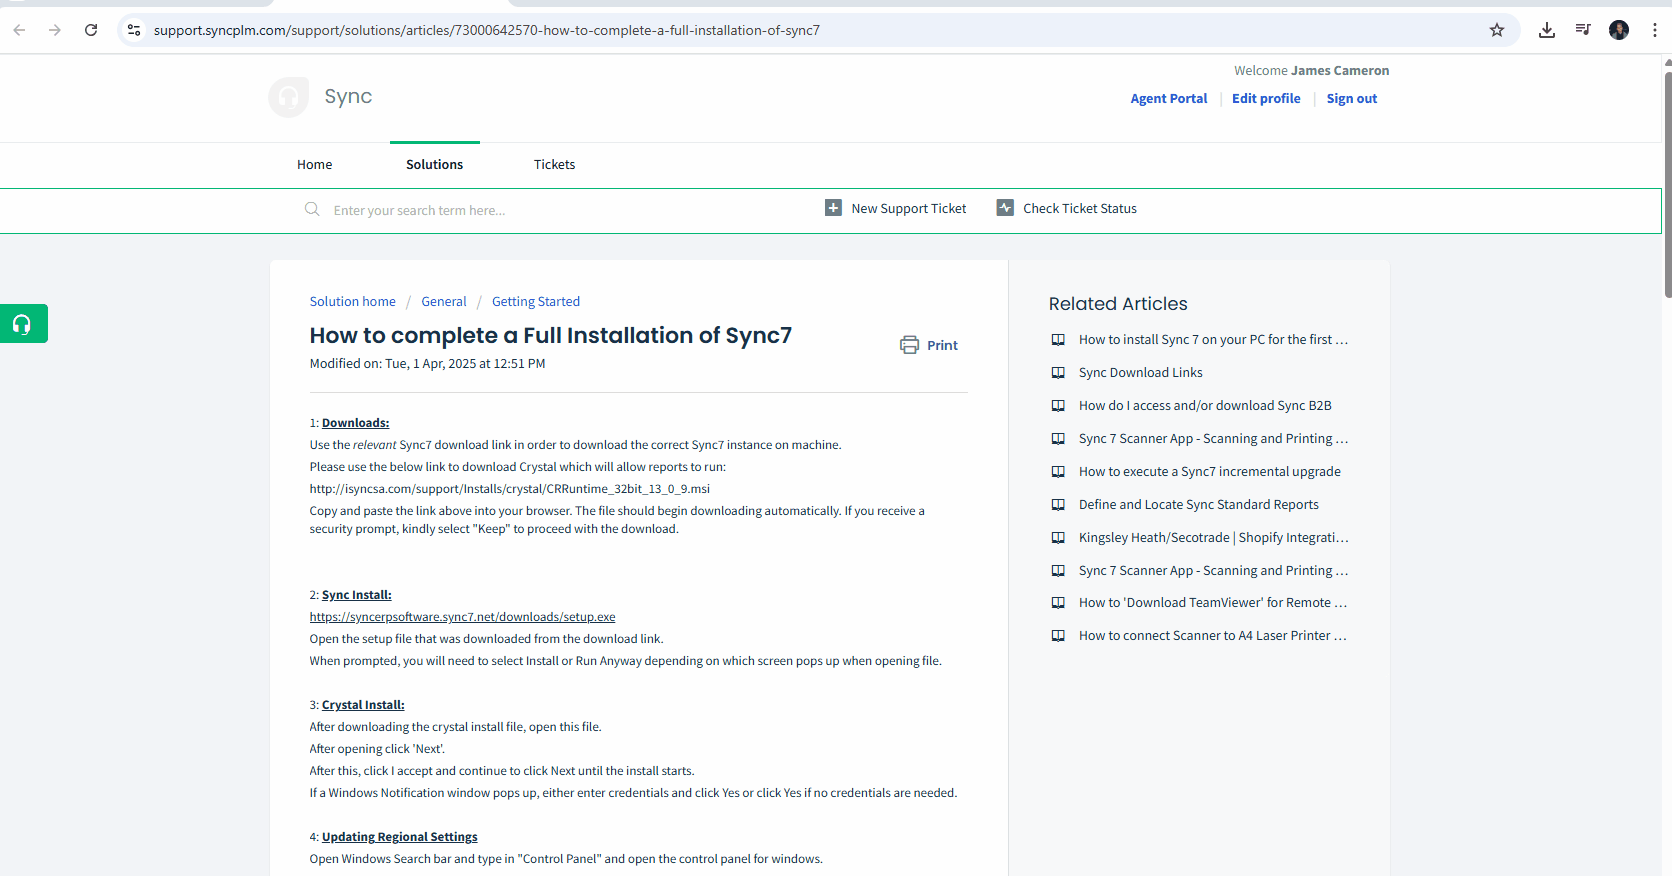The height and width of the screenshot is (876, 1672).
Task: Click Check Ticket Status link
Action: 1080,209
